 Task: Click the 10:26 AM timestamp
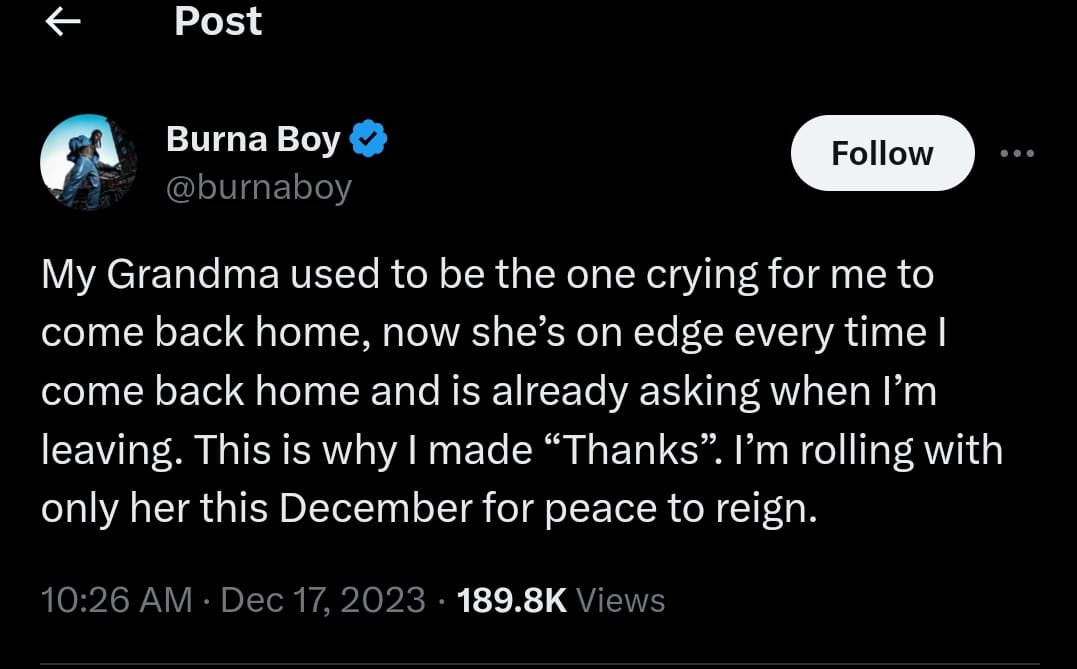coord(116,600)
